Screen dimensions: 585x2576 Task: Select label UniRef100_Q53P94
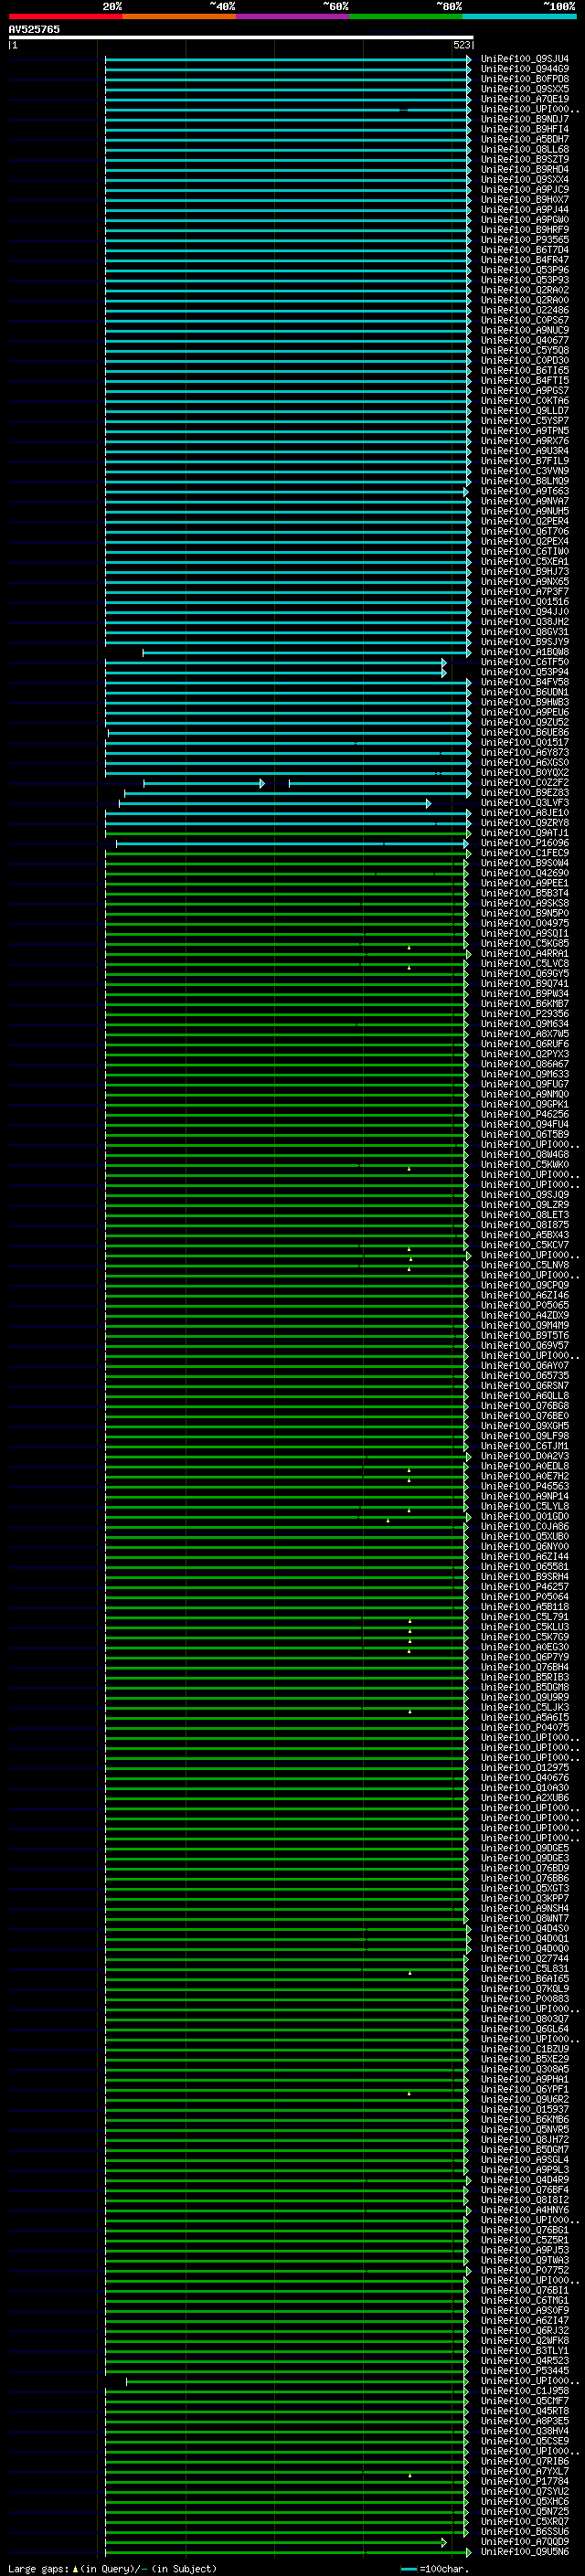[524, 672]
